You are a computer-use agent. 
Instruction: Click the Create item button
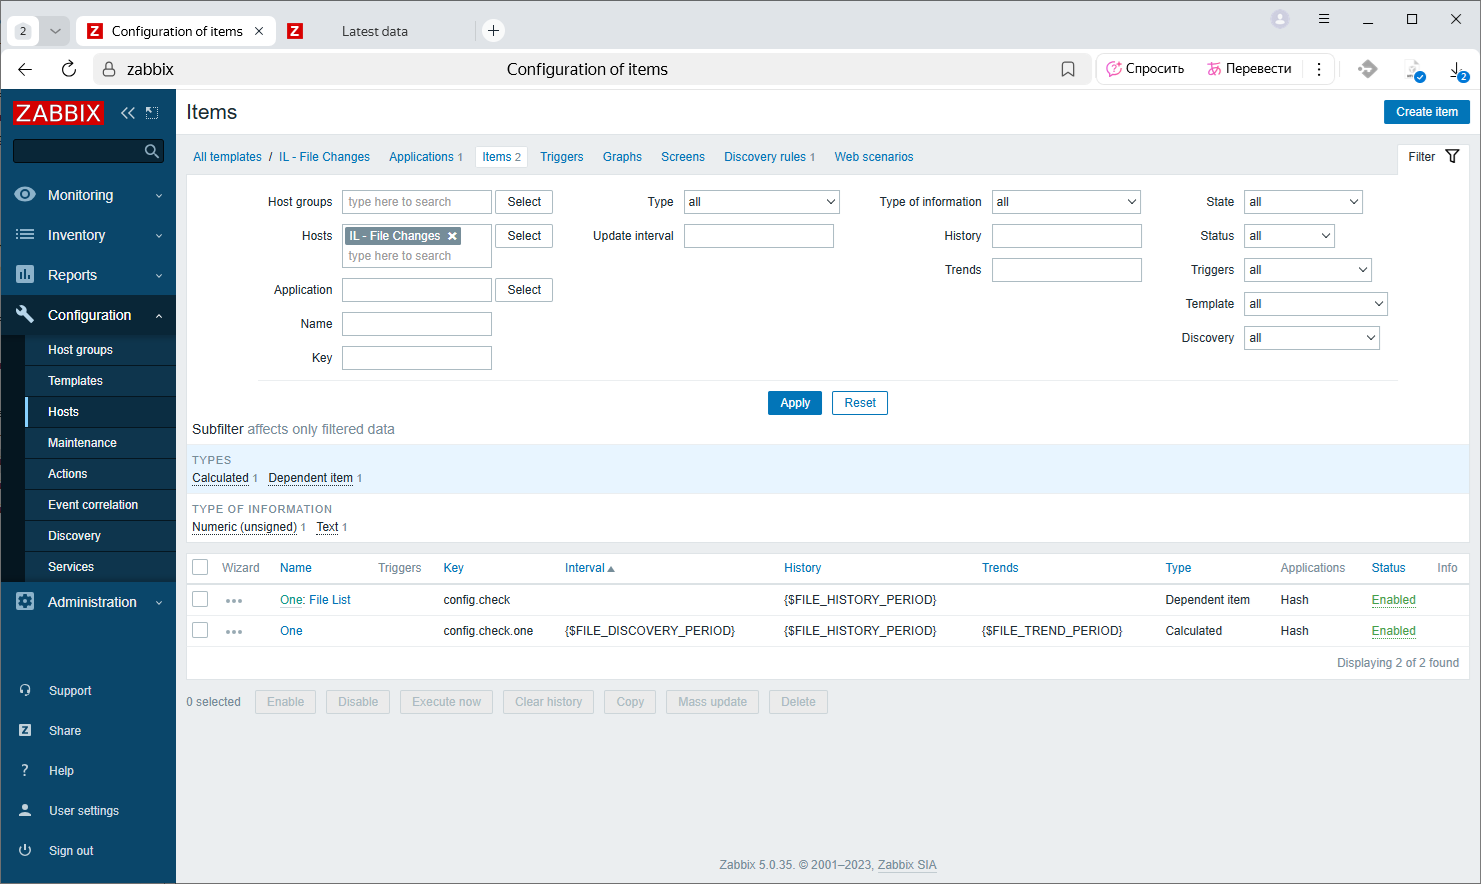coord(1426,112)
